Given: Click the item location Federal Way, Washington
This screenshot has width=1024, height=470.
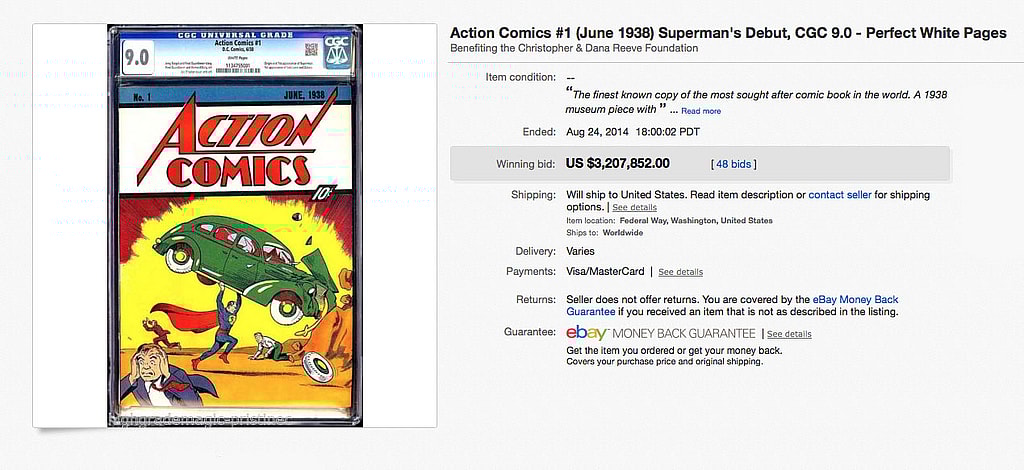Looking at the screenshot, I should point(696,221).
